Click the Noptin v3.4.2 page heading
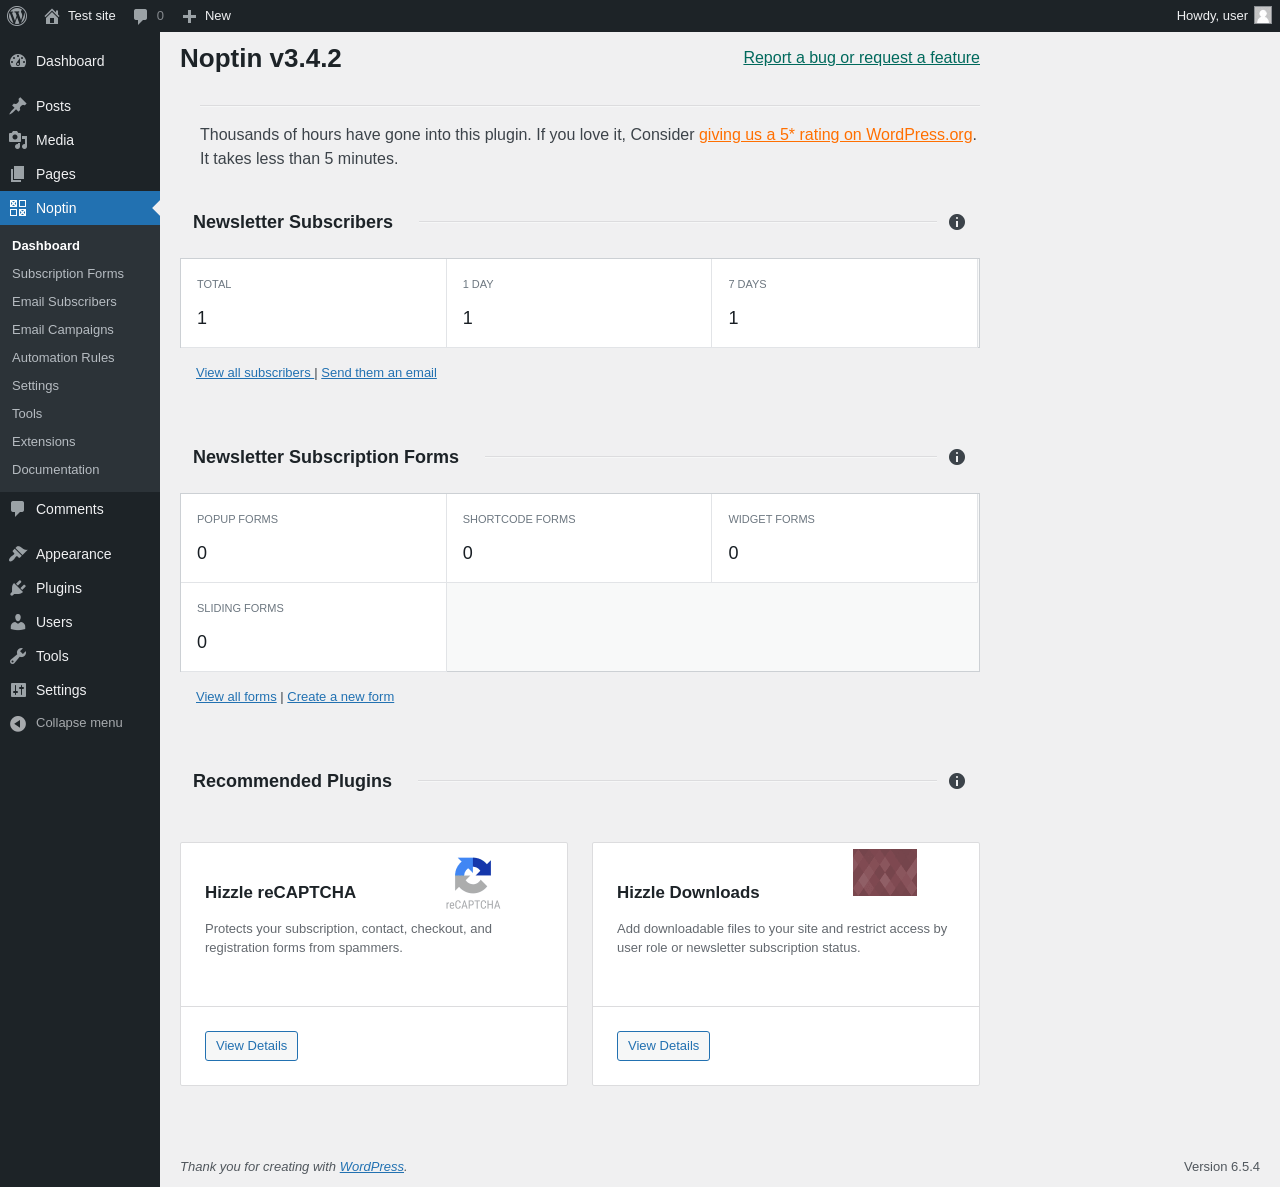The height and width of the screenshot is (1187, 1280). 261,58
